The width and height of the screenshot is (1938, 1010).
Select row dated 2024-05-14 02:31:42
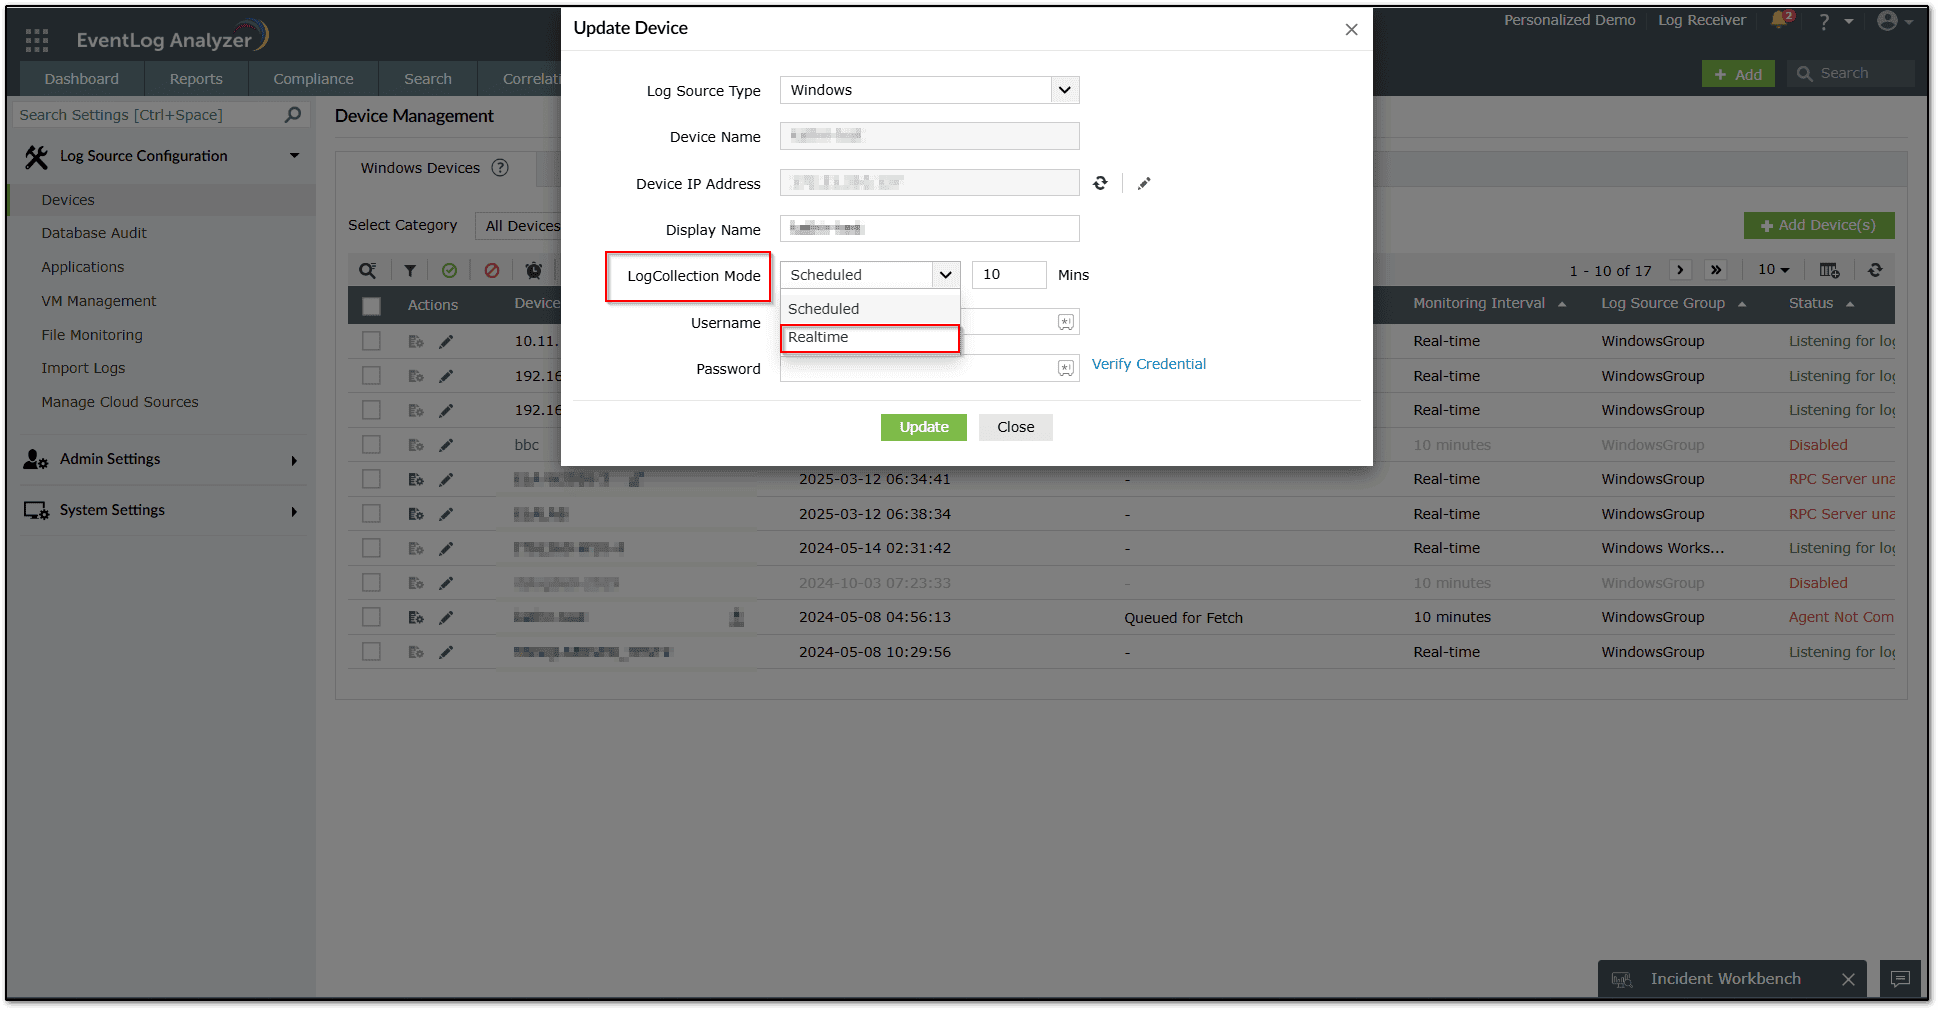point(371,548)
